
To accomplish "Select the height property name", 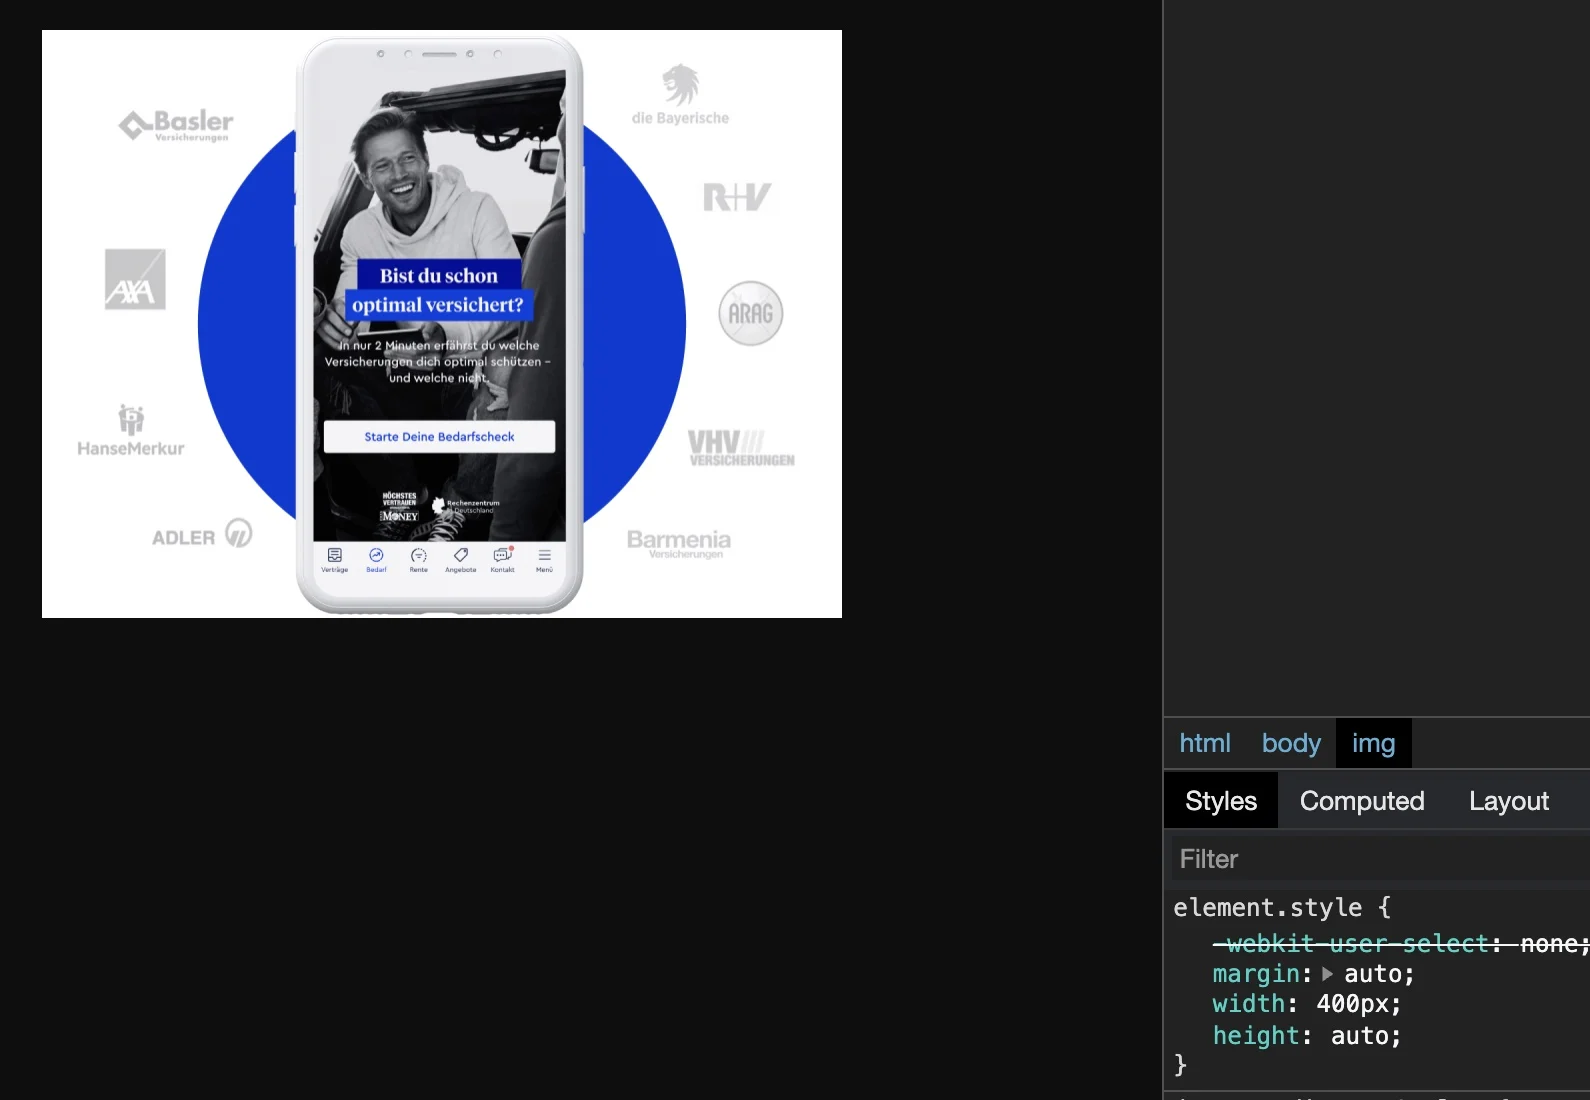I will tap(1255, 1036).
